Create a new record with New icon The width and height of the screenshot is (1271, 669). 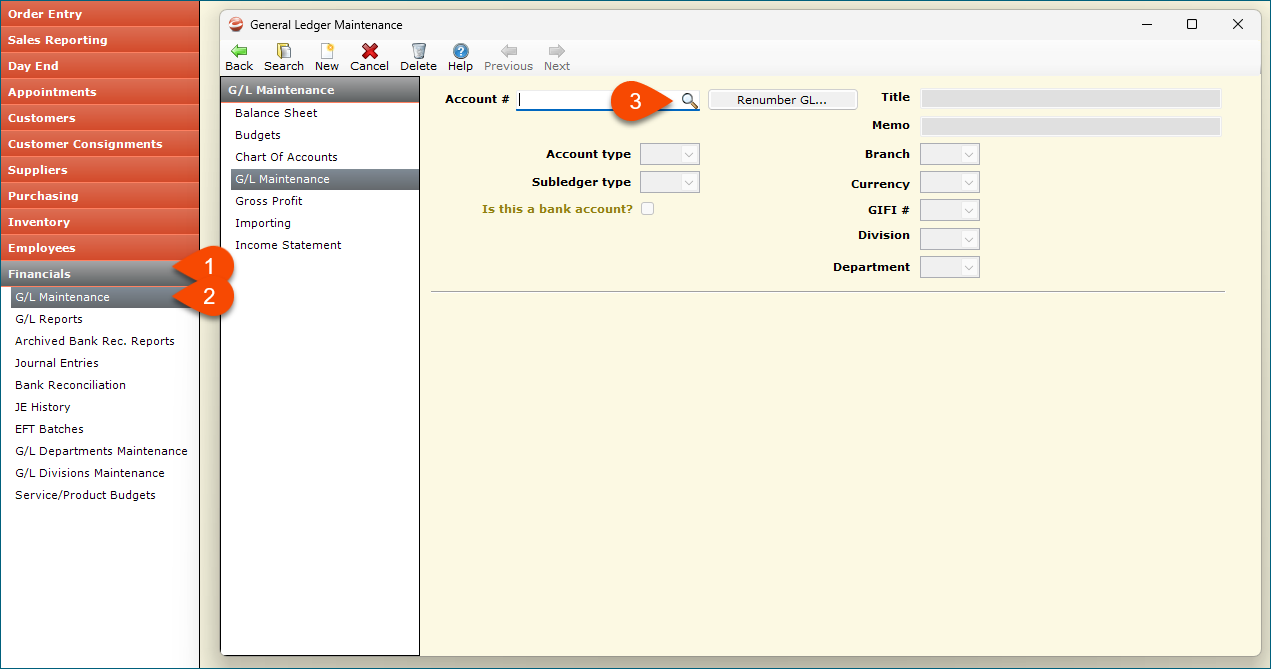(327, 51)
